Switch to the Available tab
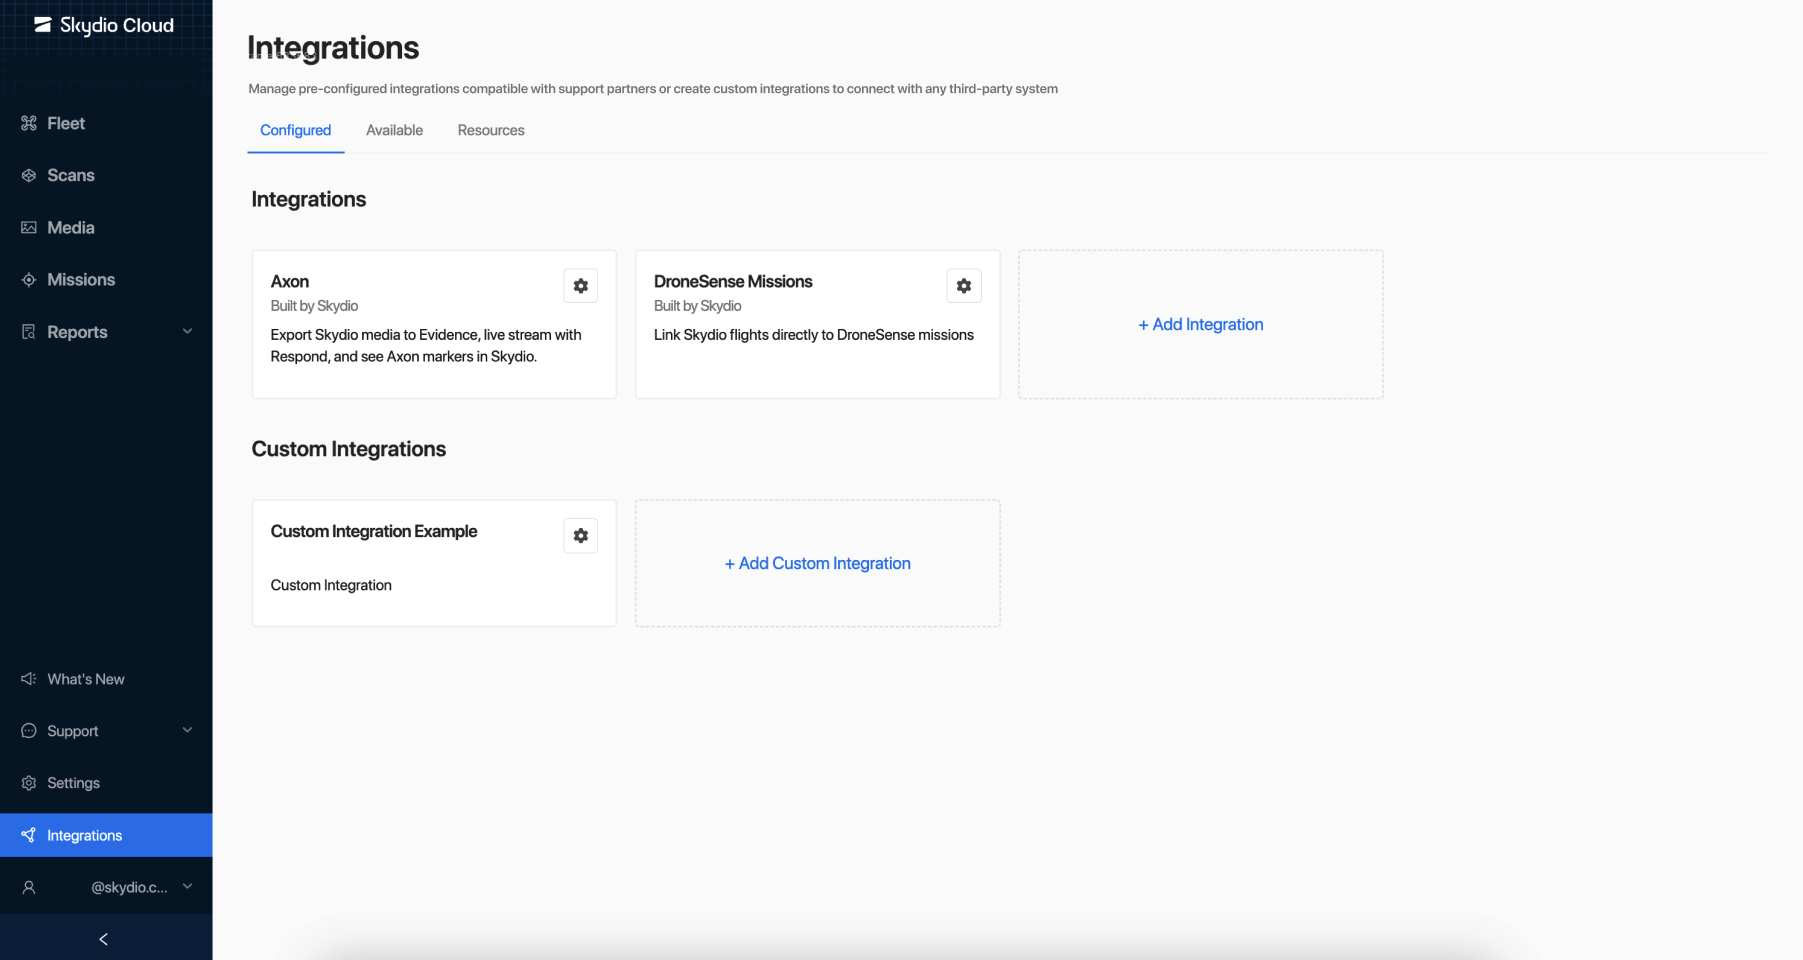 pyautogui.click(x=394, y=130)
